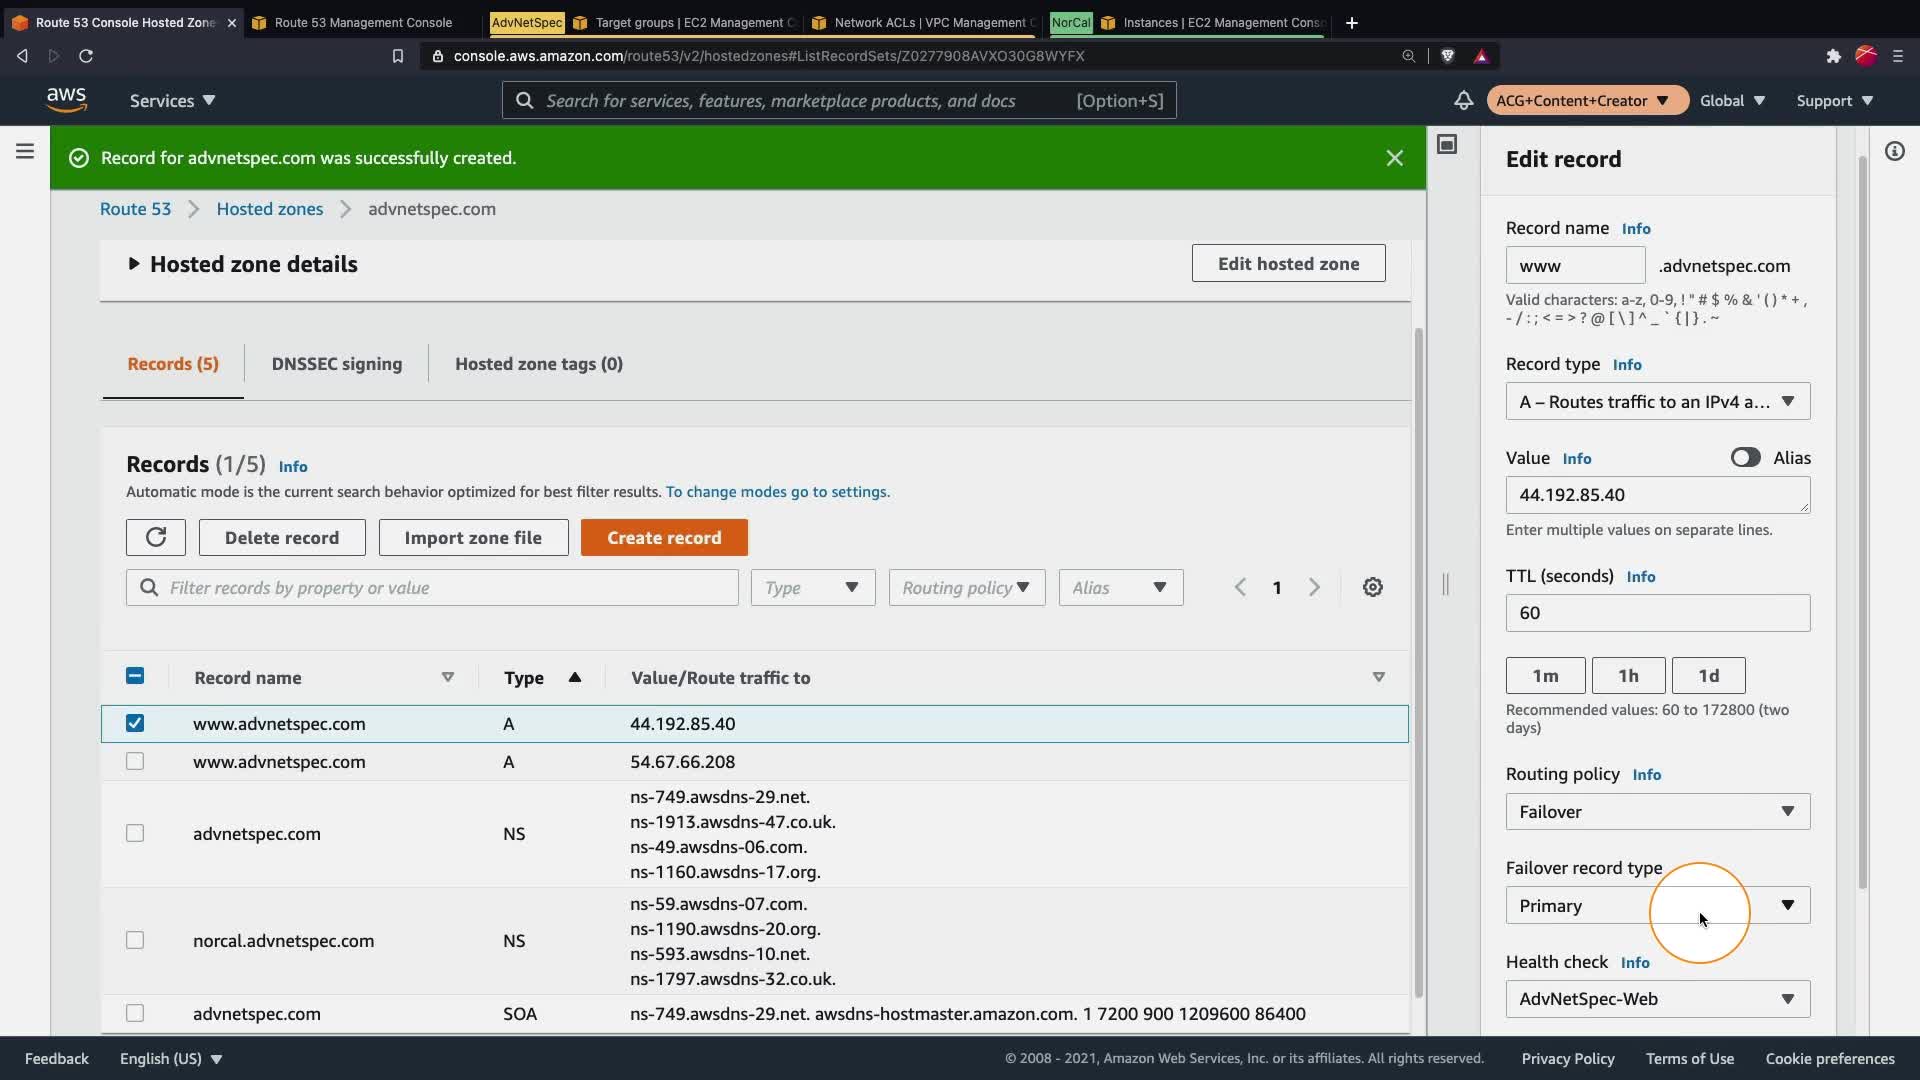Switch to the DNSSEC signing tab
The height and width of the screenshot is (1080, 1920).
(336, 364)
